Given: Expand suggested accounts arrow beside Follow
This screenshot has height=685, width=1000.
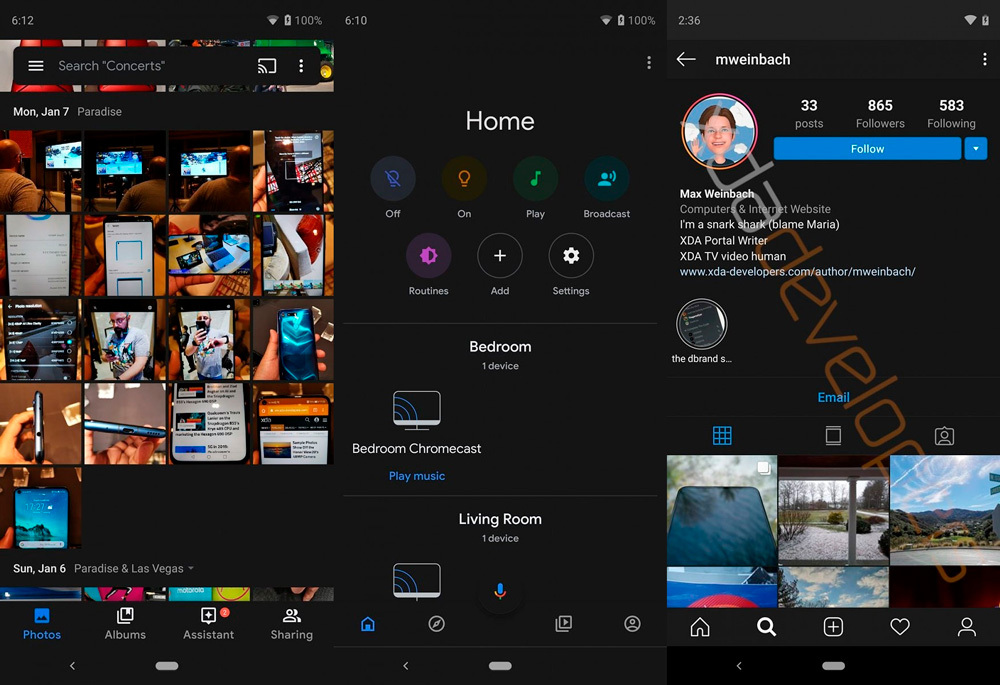Looking at the screenshot, I should (x=976, y=149).
